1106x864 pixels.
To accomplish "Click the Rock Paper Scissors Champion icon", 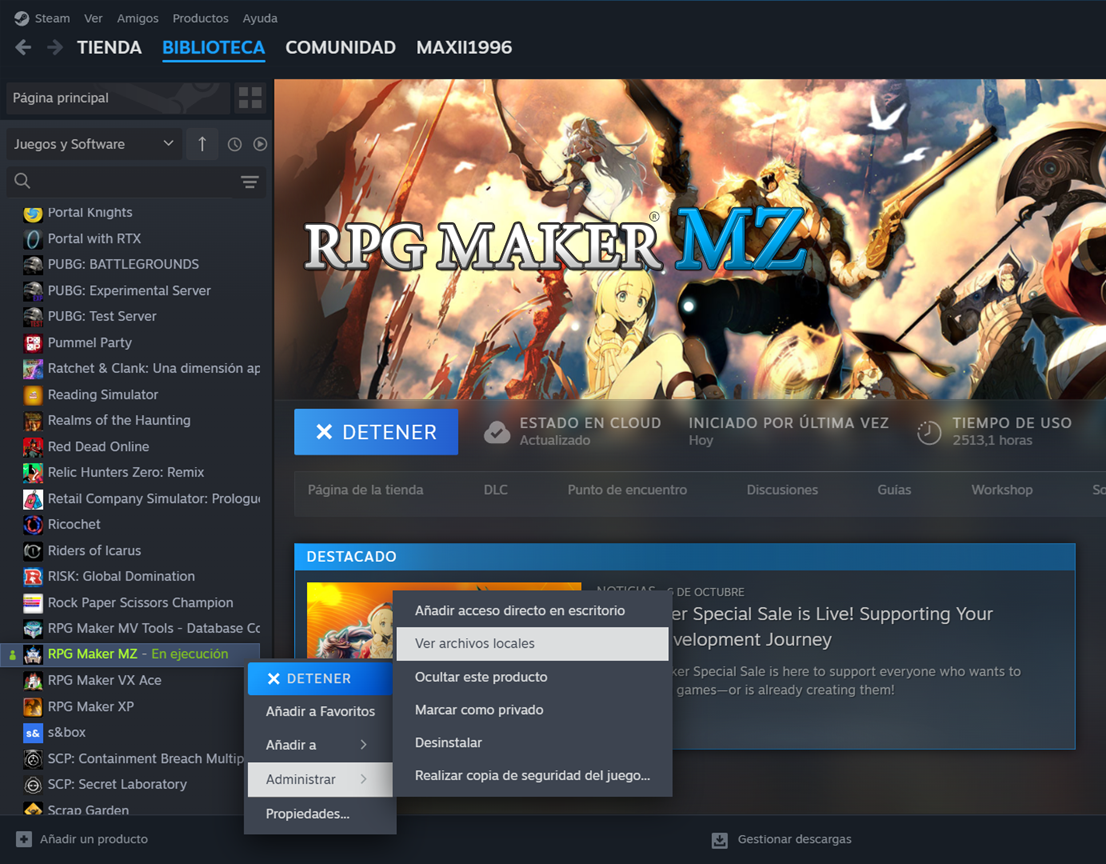I will [33, 603].
